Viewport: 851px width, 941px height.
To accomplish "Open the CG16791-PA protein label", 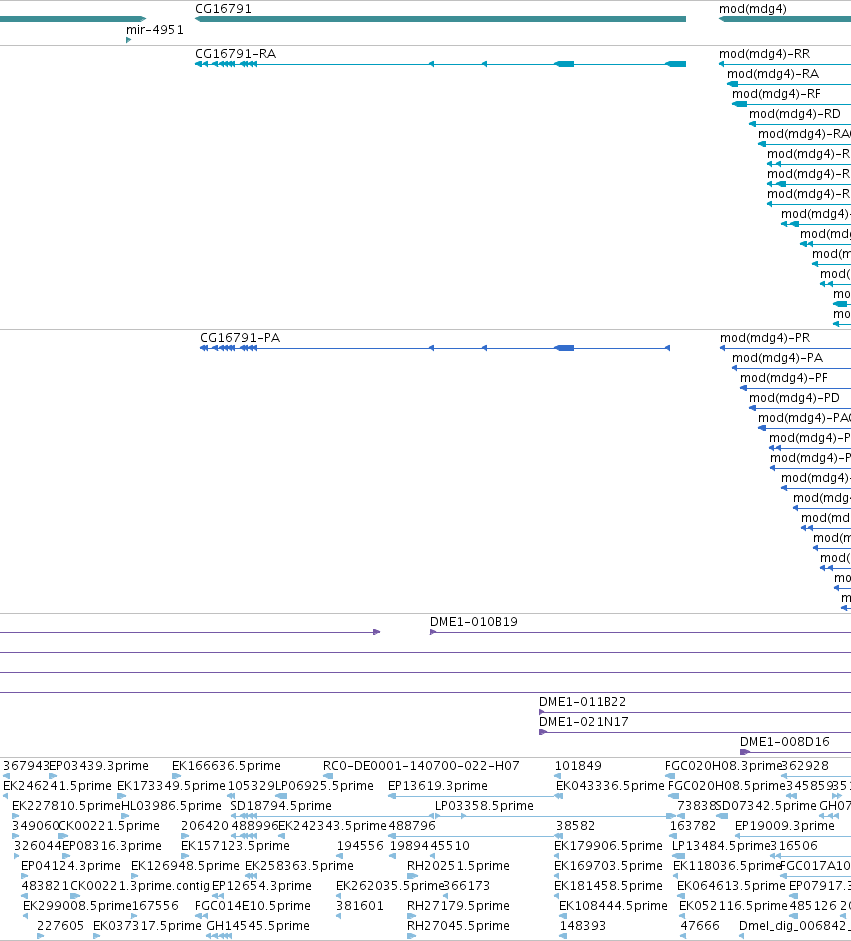I will [x=240, y=338].
